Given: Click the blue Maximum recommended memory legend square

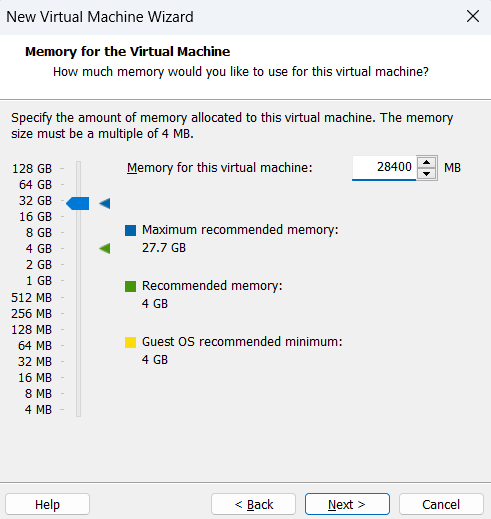Looking at the screenshot, I should coord(130,230).
